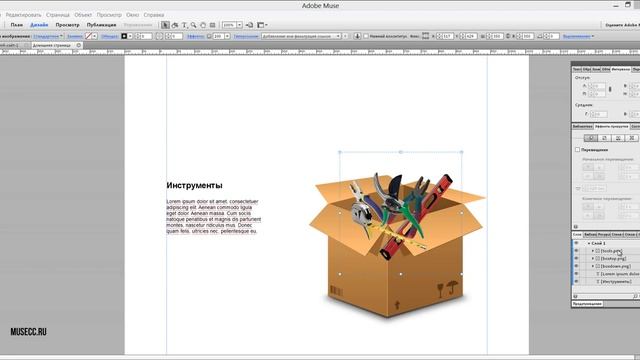
Task: Click the black stroke color swatch
Action: 124,36
